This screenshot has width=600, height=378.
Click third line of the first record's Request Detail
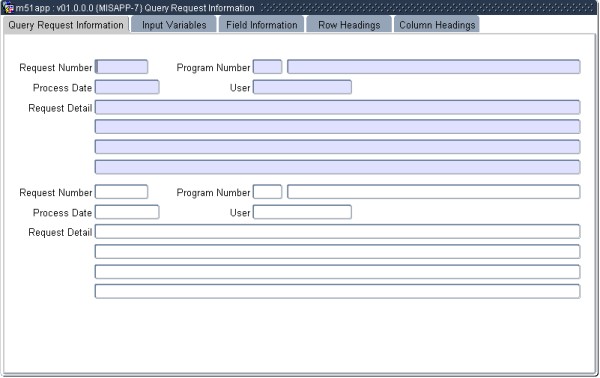coord(338,147)
